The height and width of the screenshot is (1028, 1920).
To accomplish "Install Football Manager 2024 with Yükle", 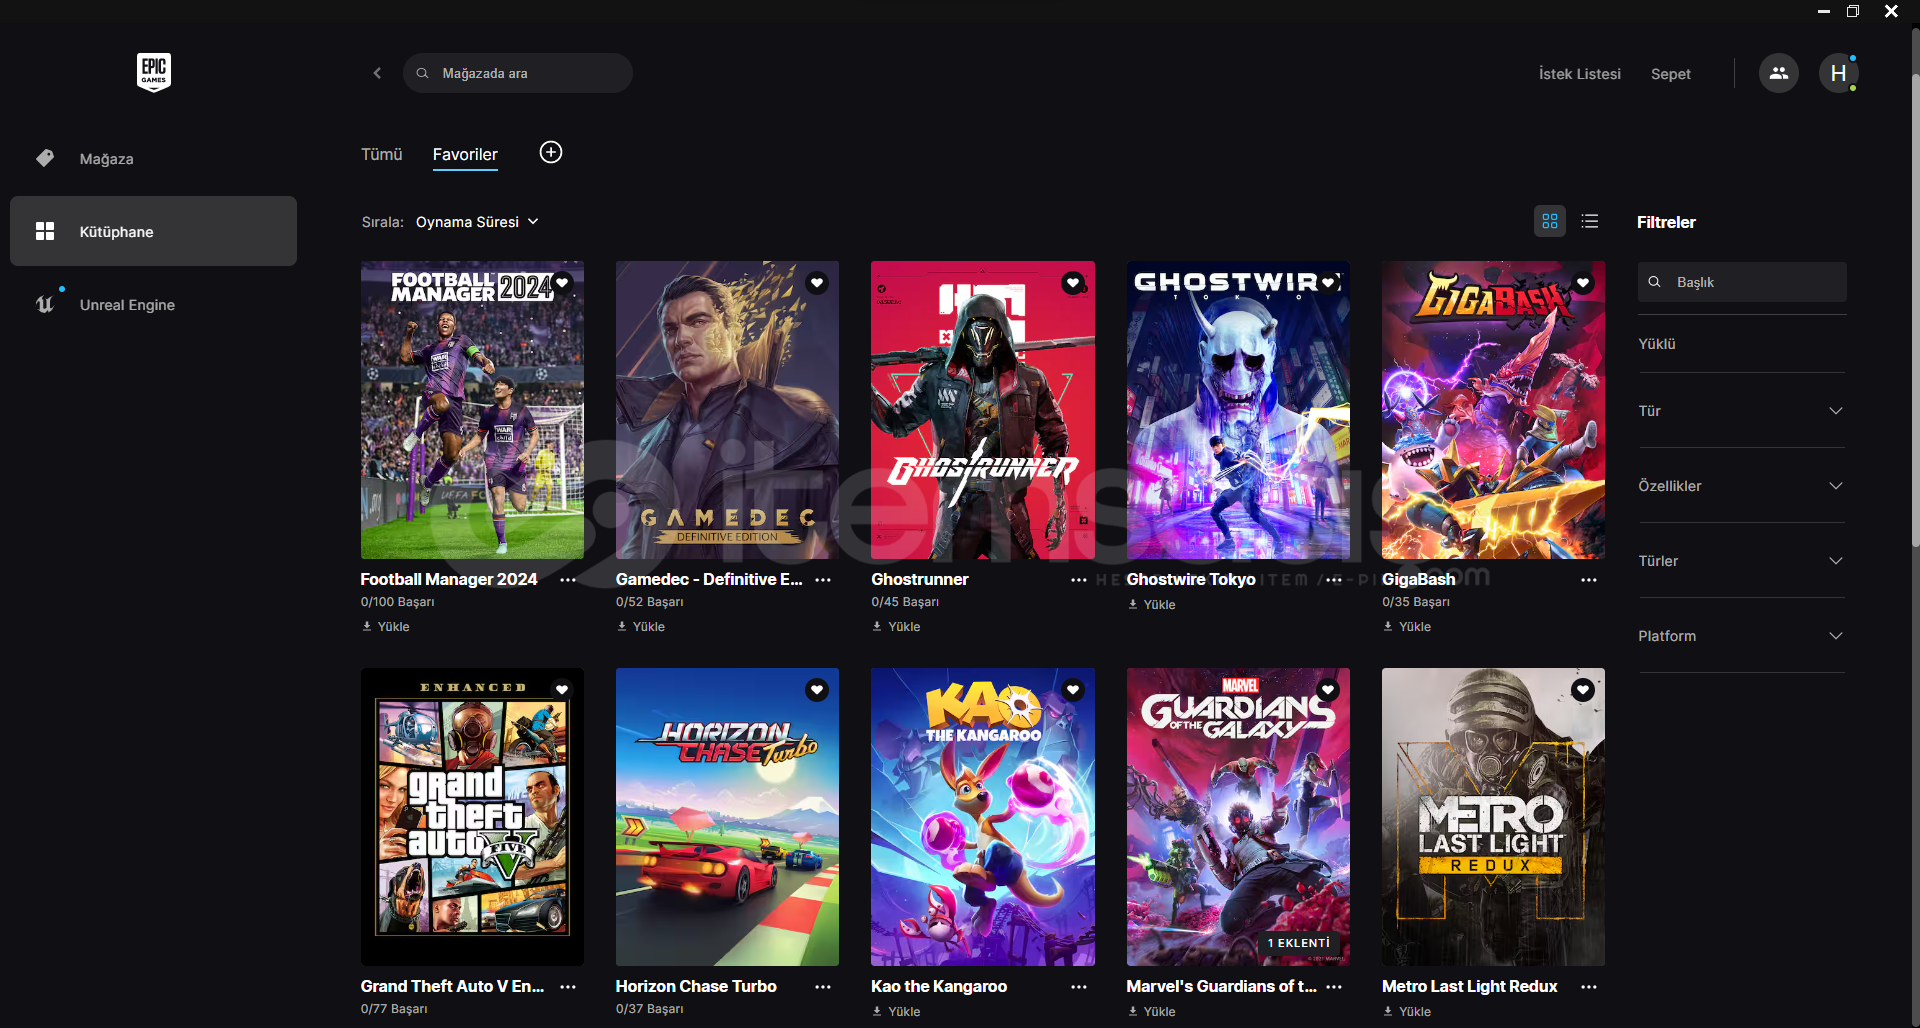I will point(386,627).
